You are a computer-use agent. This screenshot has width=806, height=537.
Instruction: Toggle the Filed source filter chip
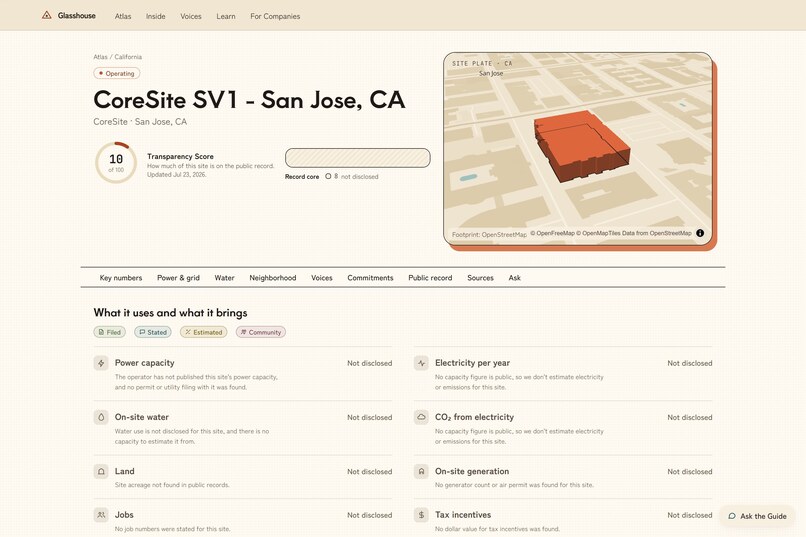(x=109, y=332)
